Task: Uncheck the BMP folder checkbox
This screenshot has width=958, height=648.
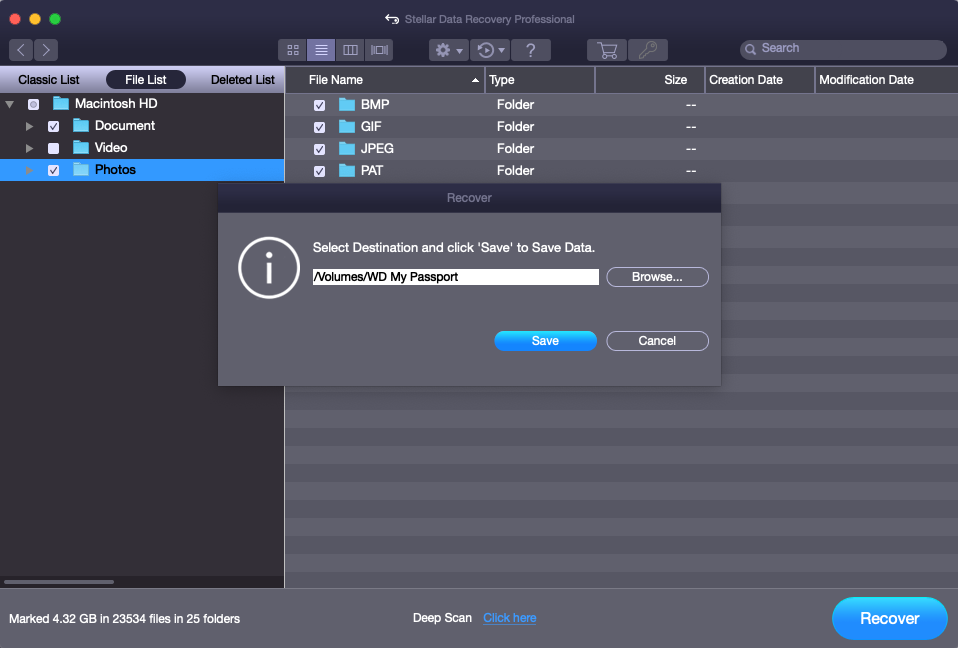Action: click(x=319, y=105)
